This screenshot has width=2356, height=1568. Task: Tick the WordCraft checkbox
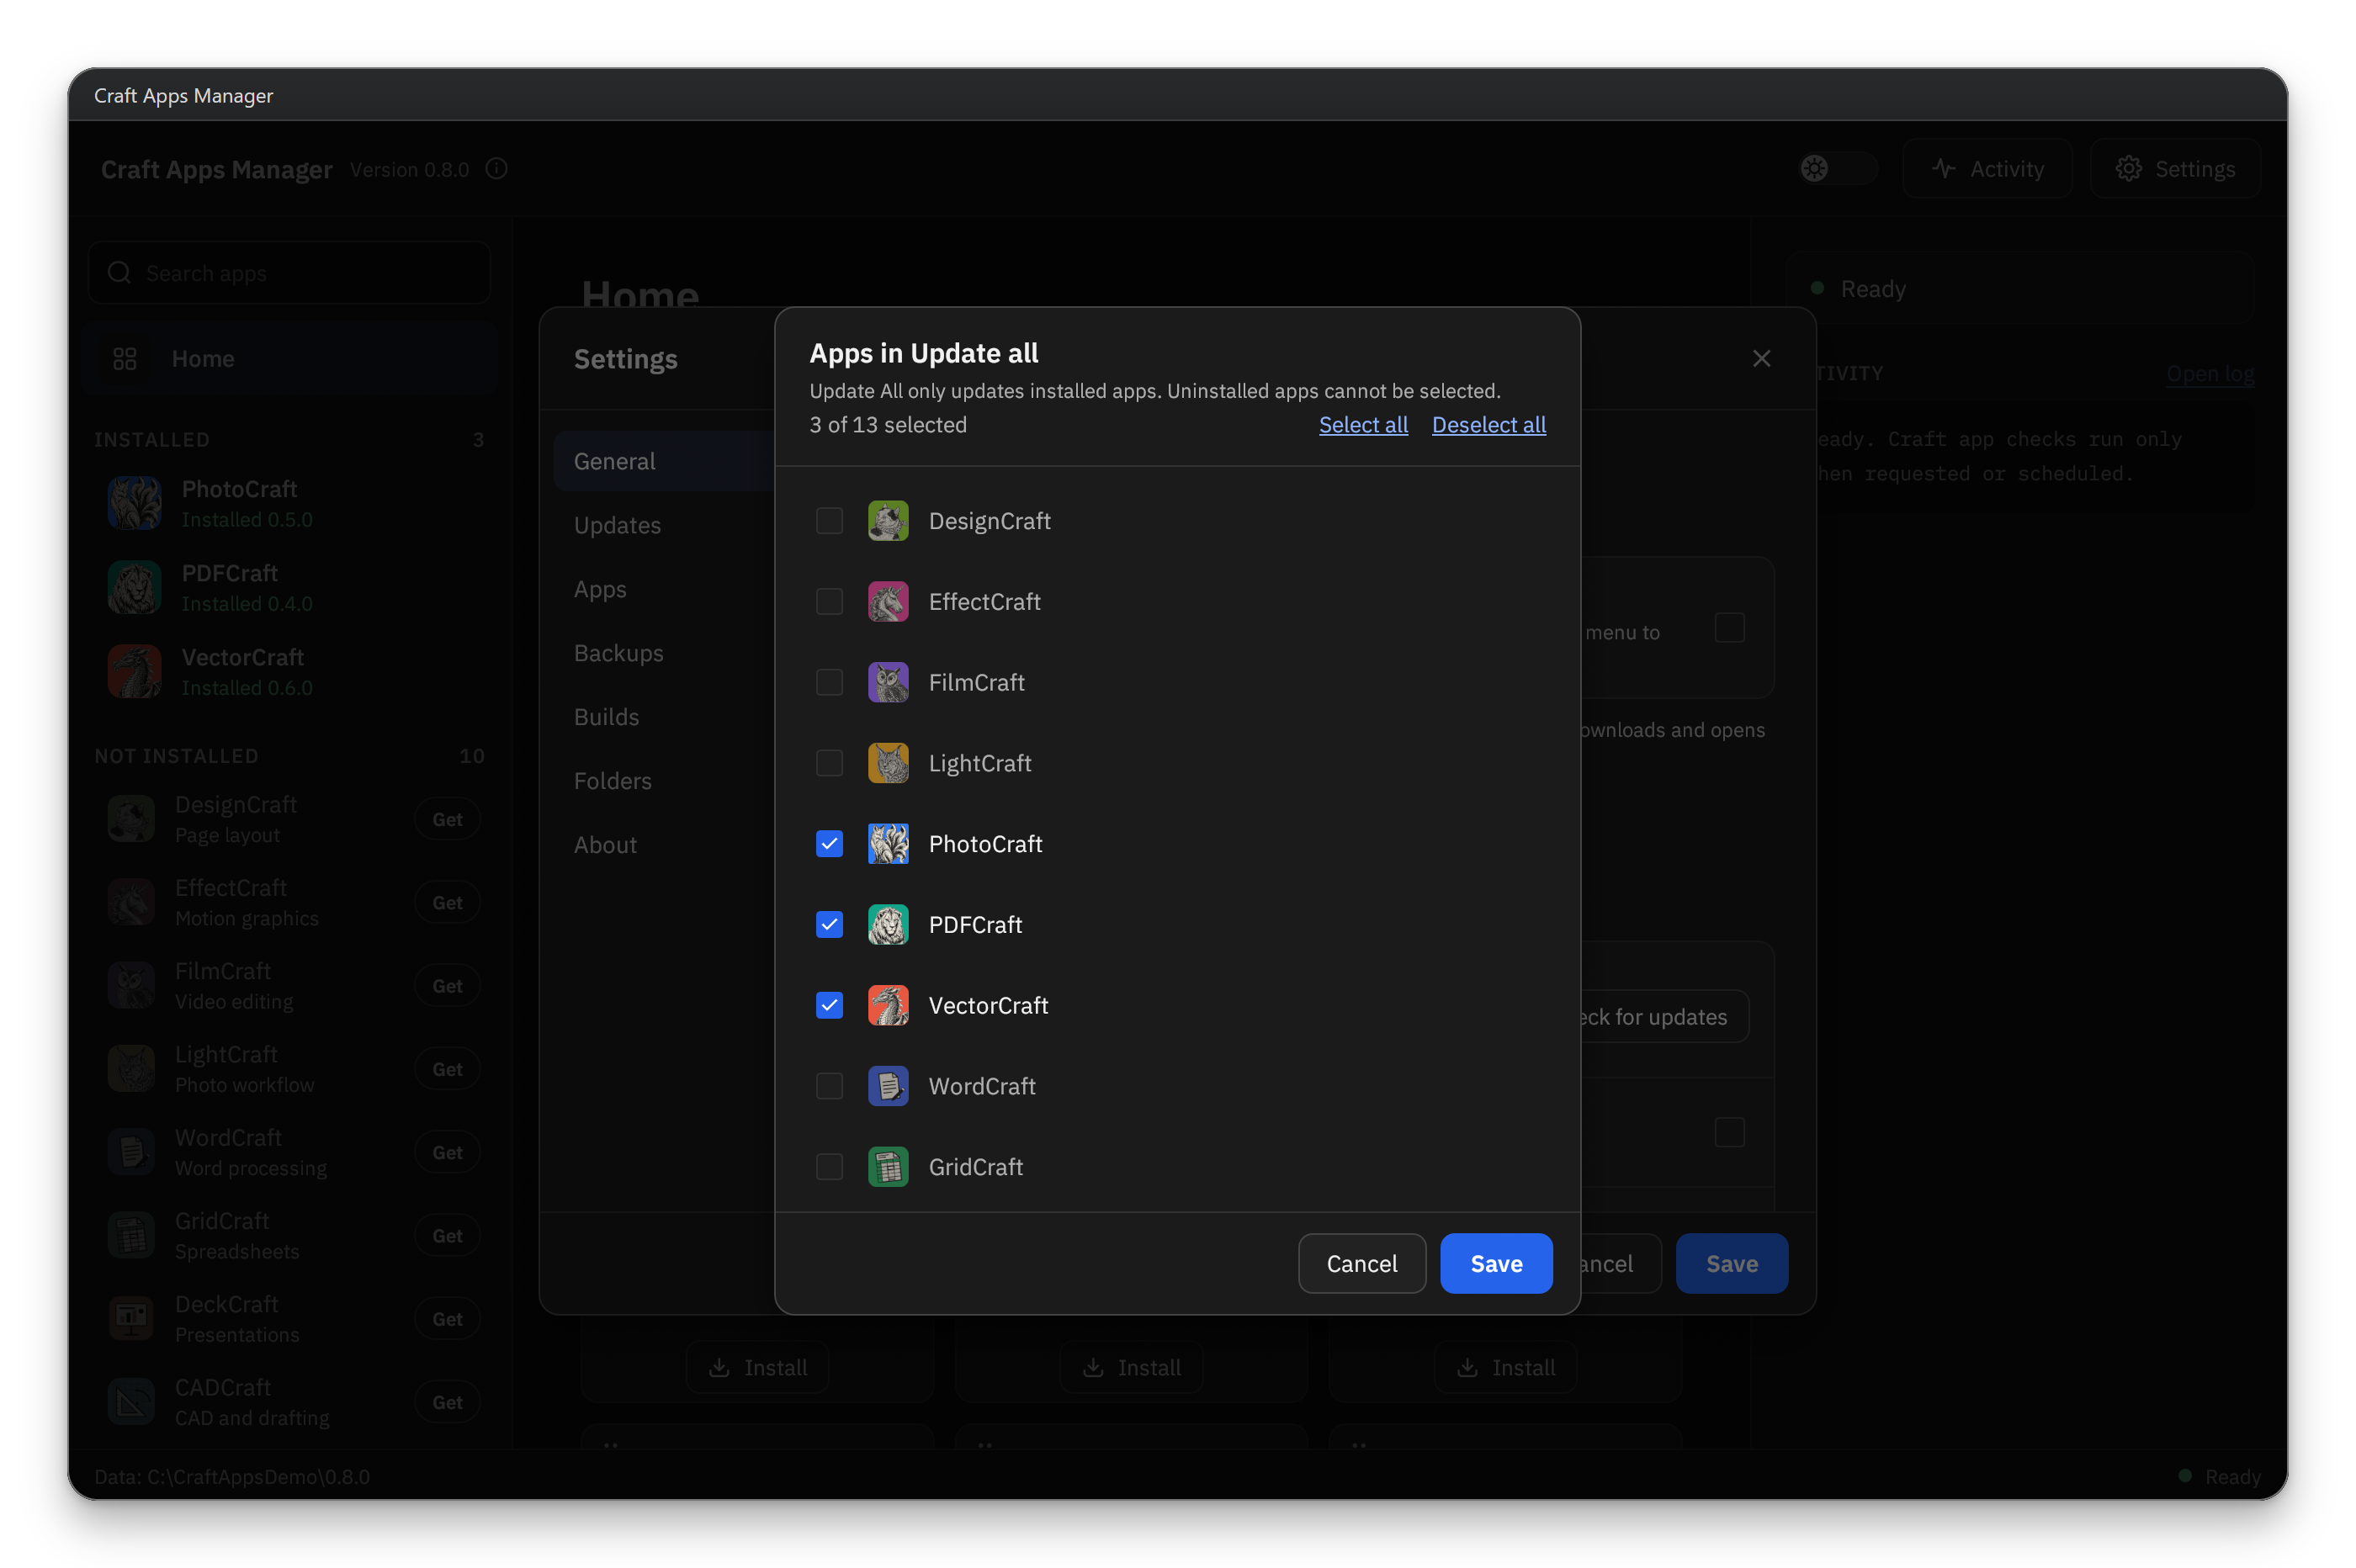(x=829, y=1087)
